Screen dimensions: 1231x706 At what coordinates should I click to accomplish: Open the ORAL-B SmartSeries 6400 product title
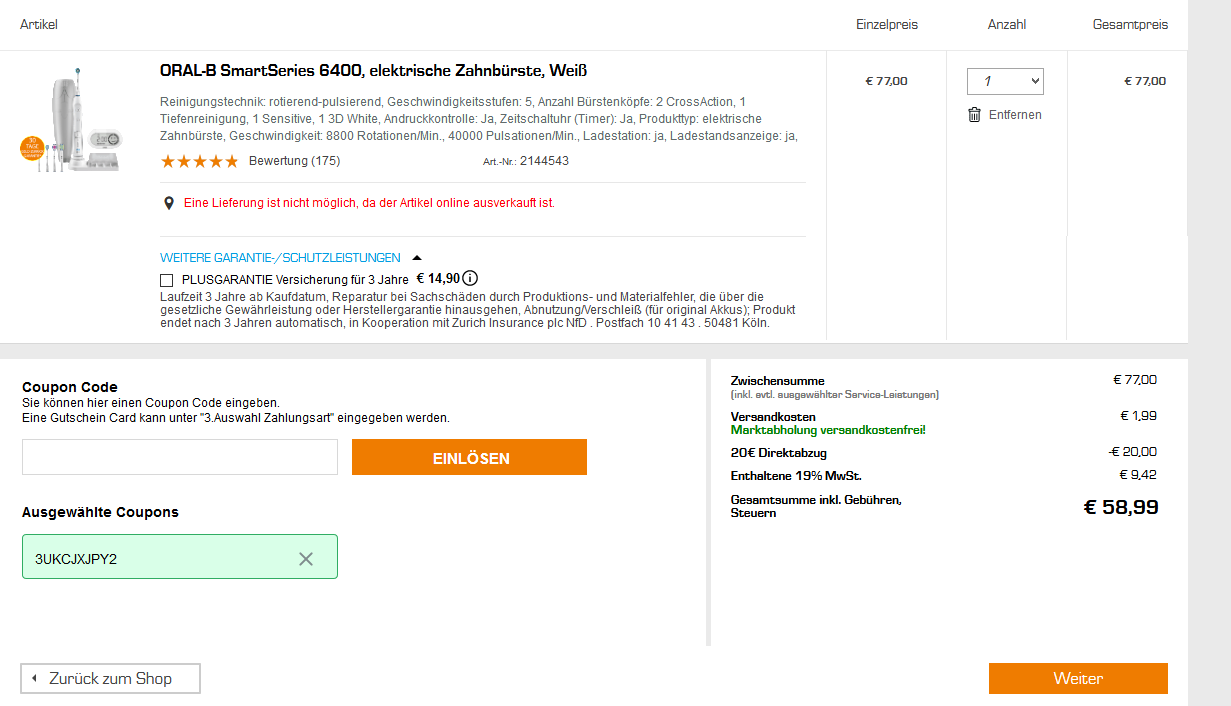[373, 71]
